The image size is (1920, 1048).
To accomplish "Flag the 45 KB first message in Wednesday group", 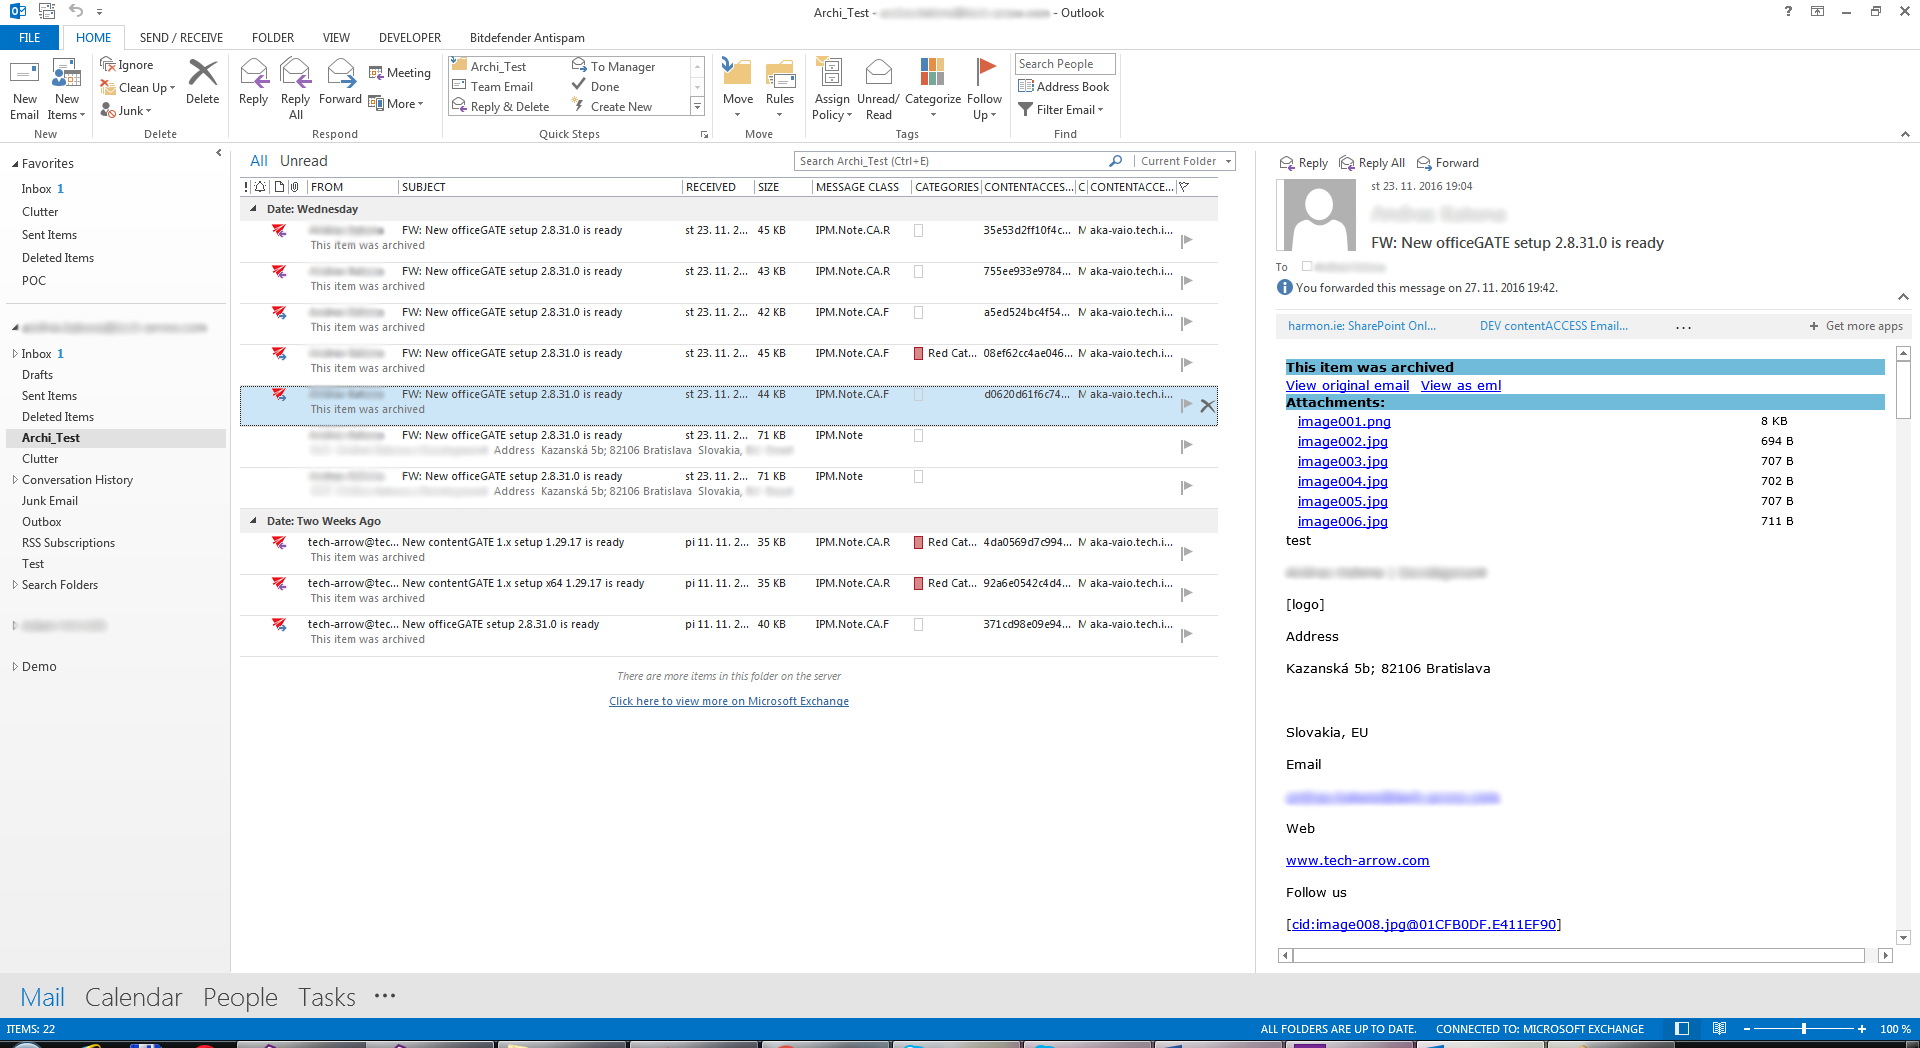I will (x=1187, y=241).
